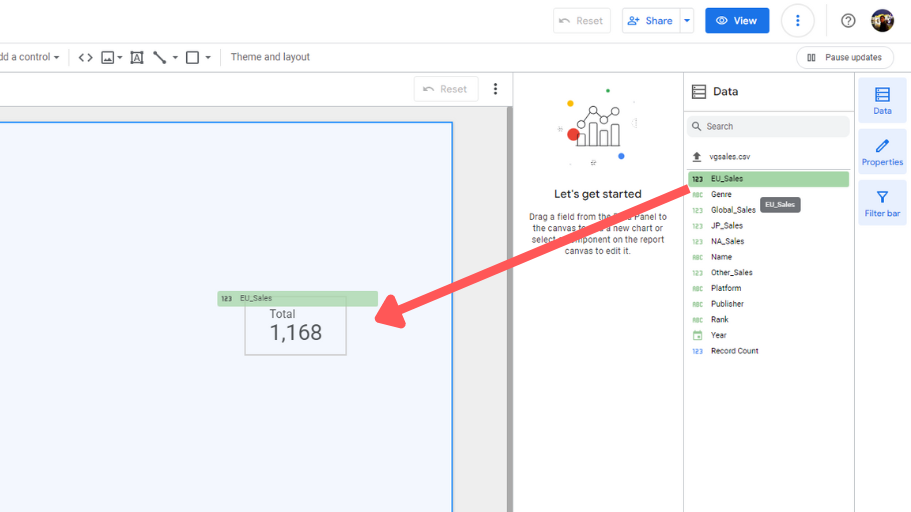Click the blue View button
911x512 pixels.
click(737, 21)
